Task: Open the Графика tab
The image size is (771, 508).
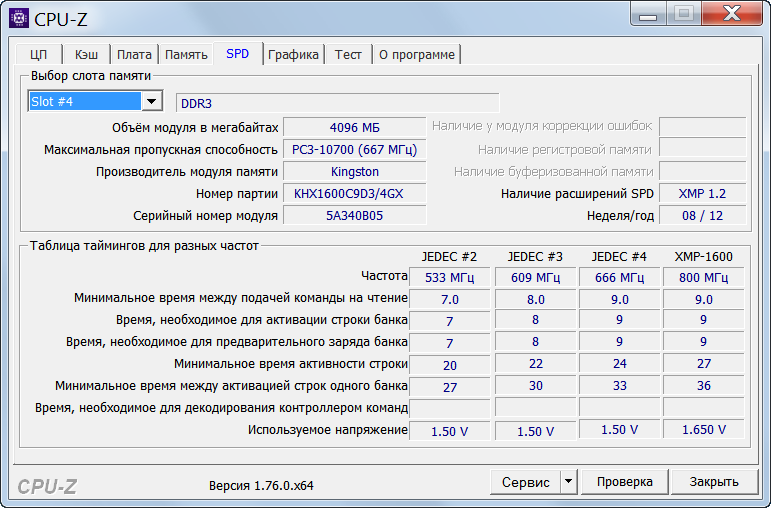Action: 293,54
